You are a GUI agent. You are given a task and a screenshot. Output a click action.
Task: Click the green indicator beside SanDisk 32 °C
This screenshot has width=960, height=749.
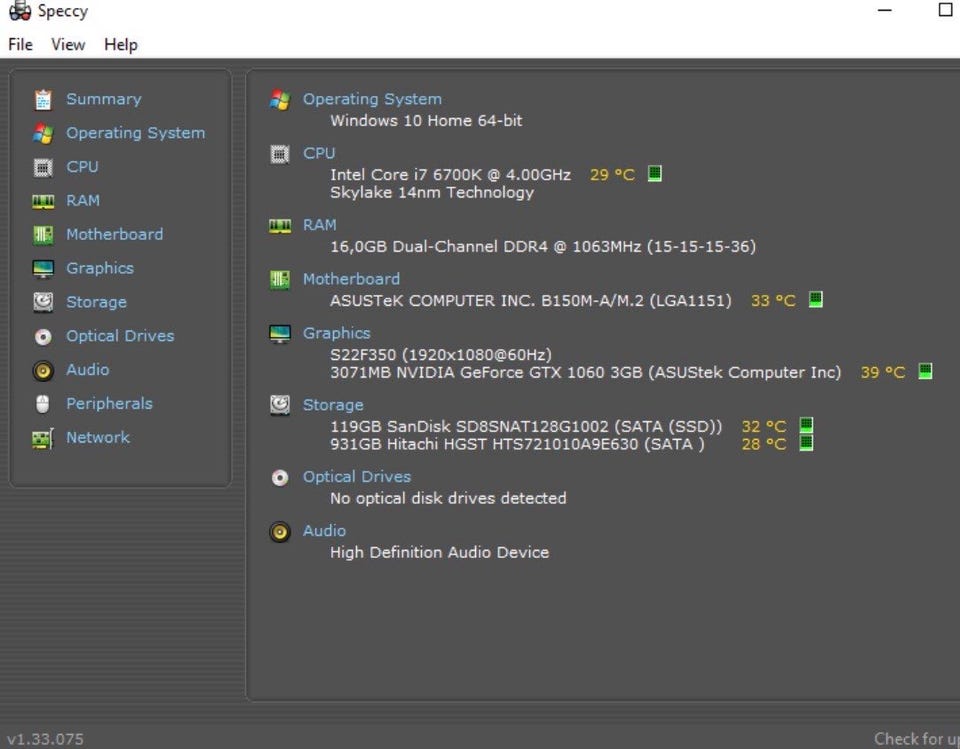pyautogui.click(x=806, y=424)
